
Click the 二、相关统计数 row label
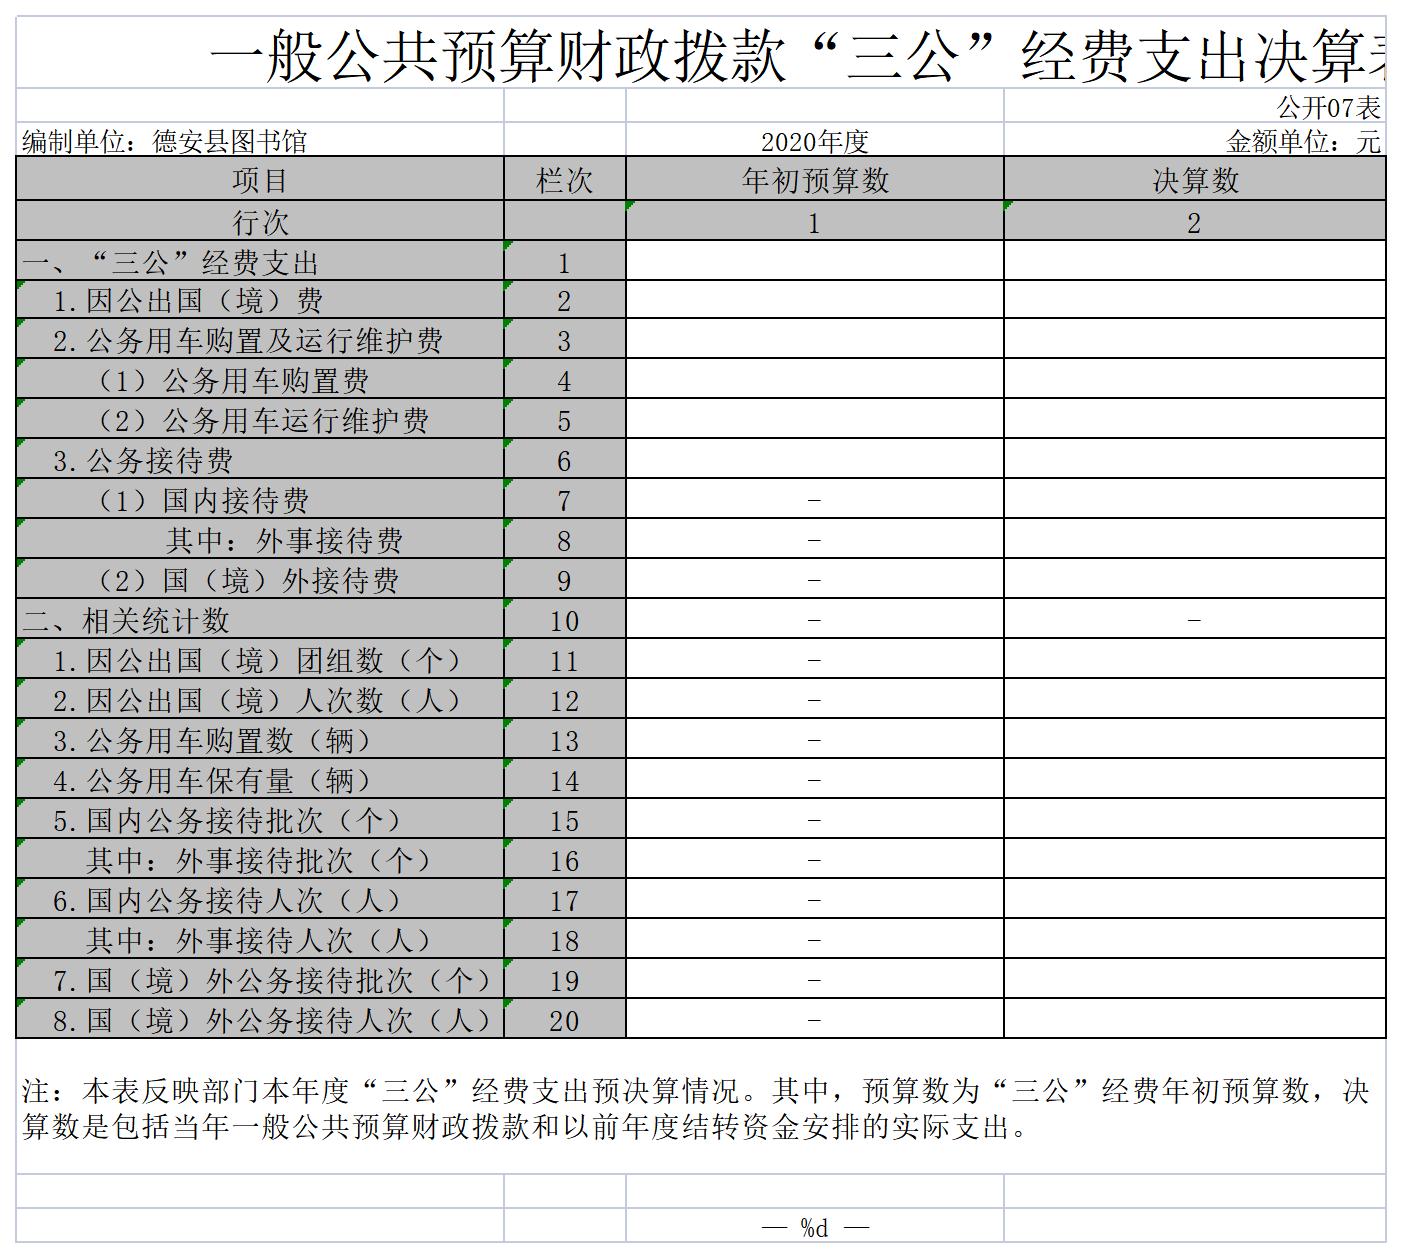[126, 620]
